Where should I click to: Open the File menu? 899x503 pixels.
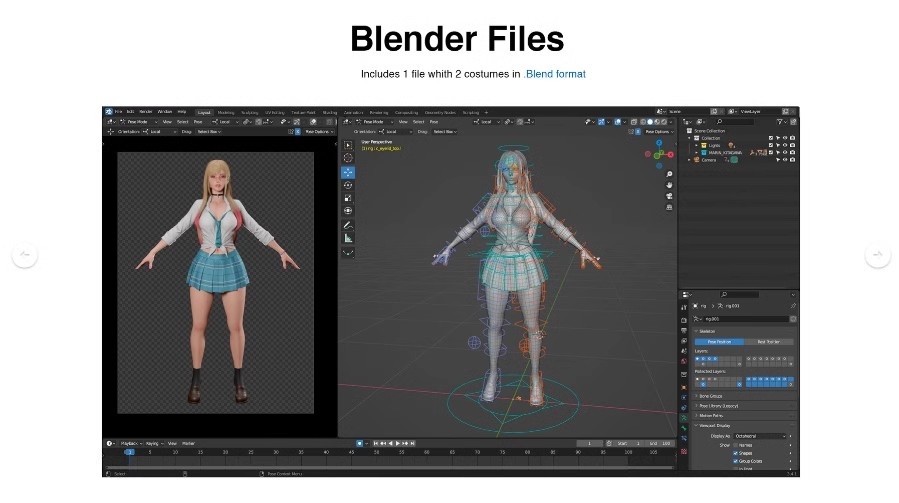[x=119, y=112]
